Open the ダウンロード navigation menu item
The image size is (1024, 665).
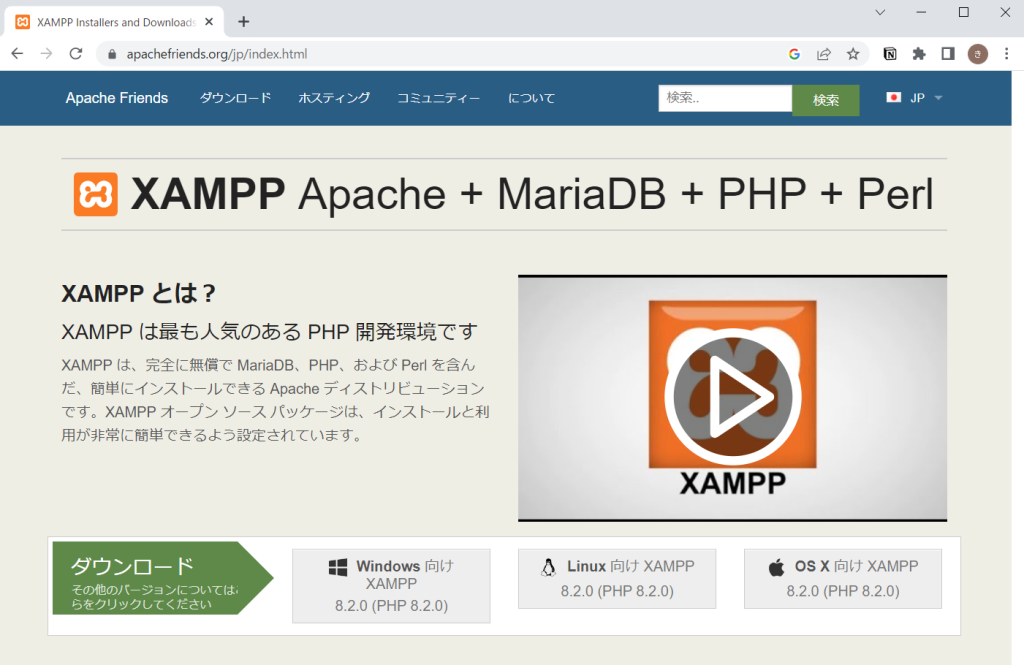tap(235, 98)
